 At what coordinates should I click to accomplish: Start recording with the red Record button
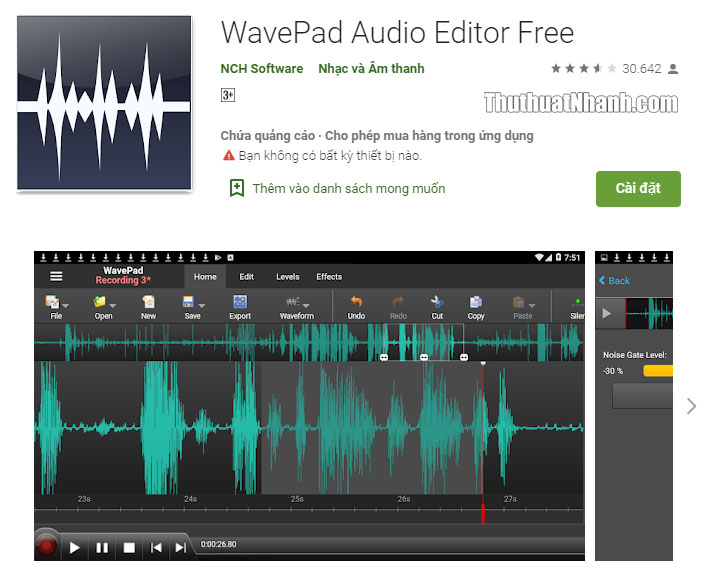[46, 546]
